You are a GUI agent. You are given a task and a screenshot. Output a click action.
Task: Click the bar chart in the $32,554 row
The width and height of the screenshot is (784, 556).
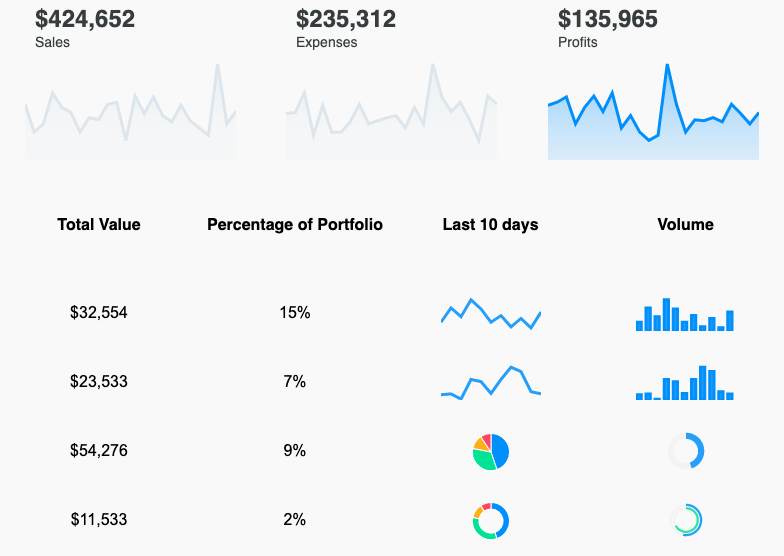(685, 315)
